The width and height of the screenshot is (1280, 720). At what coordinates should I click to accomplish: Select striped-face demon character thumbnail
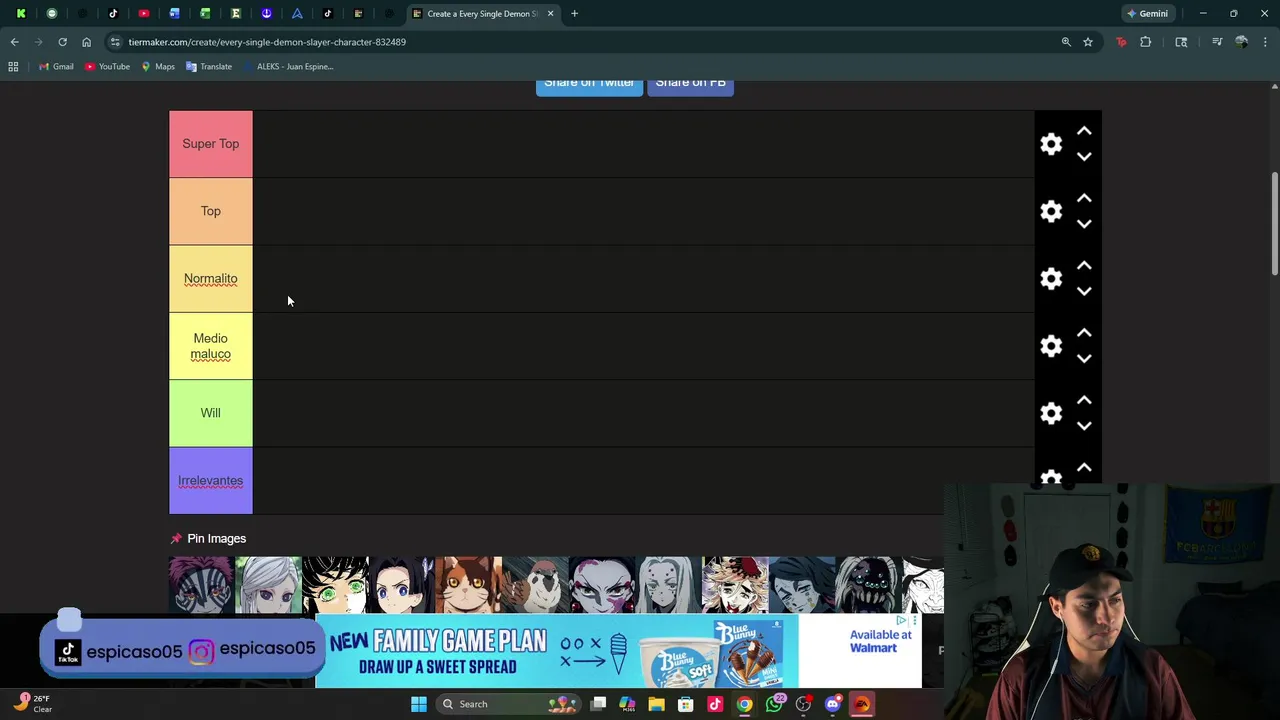click(201, 585)
